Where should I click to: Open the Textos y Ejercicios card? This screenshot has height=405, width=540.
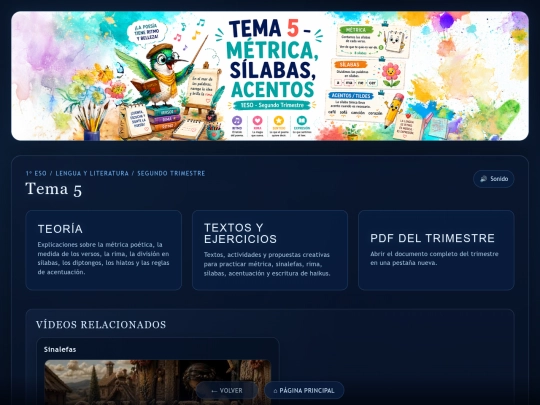pyautogui.click(x=270, y=250)
